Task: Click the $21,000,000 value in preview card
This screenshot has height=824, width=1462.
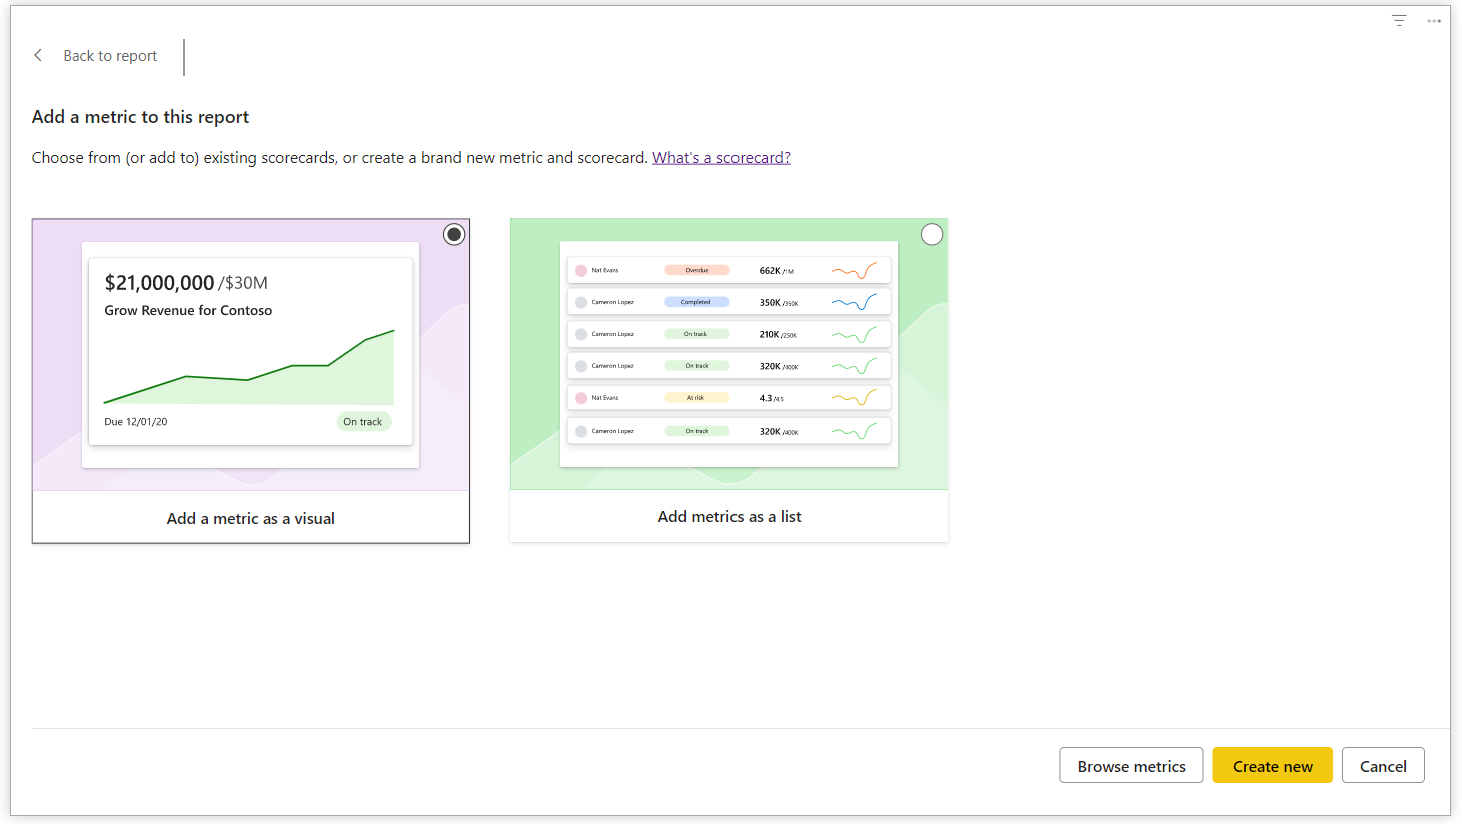Action: pyautogui.click(x=159, y=283)
